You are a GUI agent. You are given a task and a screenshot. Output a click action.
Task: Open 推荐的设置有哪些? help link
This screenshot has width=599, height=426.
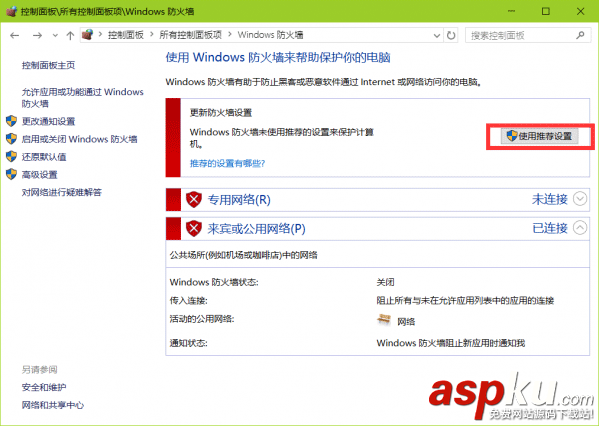tap(227, 164)
